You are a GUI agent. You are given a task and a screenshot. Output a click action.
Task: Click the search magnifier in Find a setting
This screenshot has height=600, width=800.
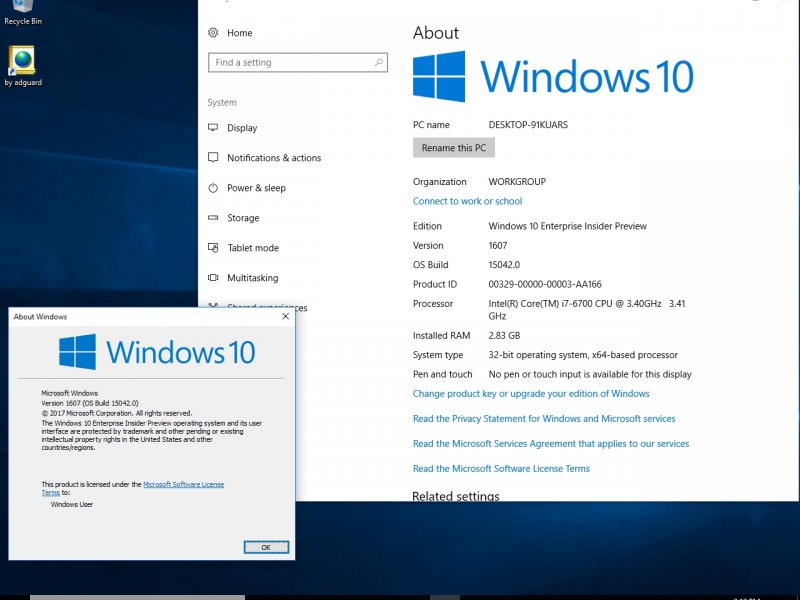[x=379, y=62]
